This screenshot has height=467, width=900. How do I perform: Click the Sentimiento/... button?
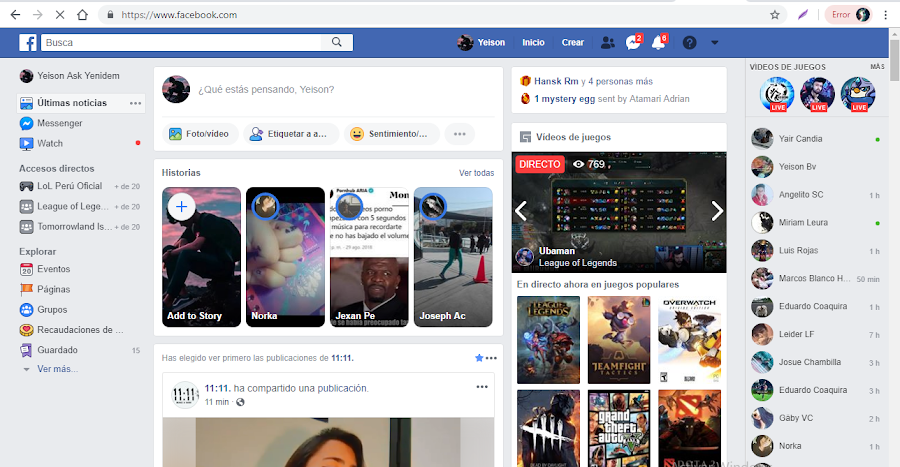coord(391,134)
